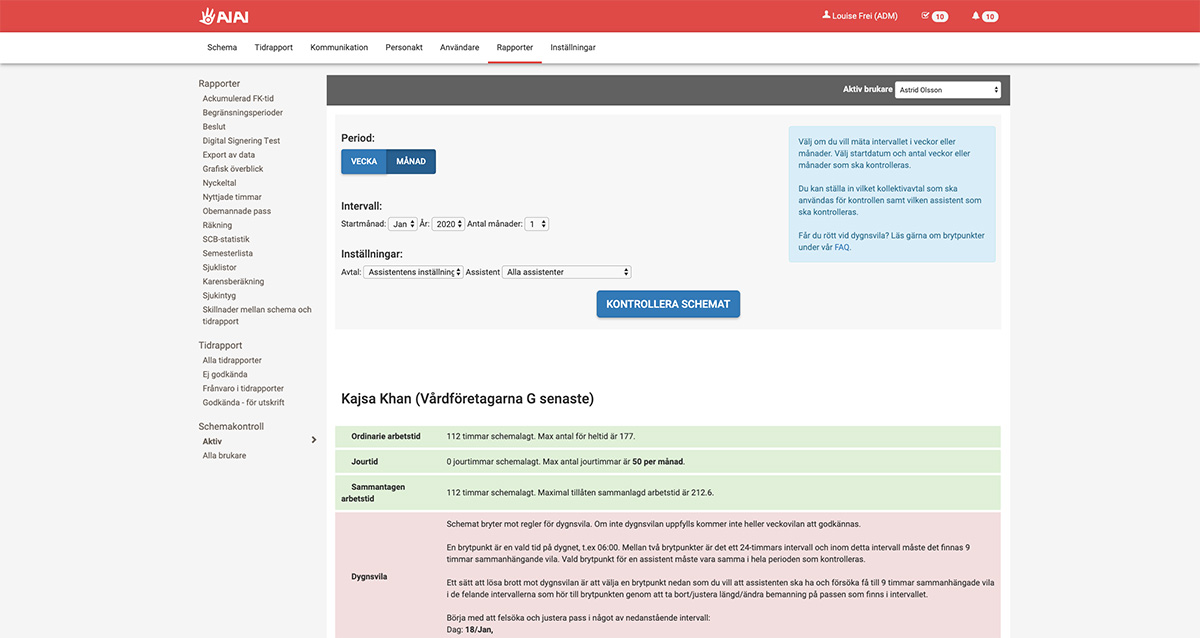Open Grafisk överblick report
Viewport: 1200px width, 638px height.
point(233,169)
